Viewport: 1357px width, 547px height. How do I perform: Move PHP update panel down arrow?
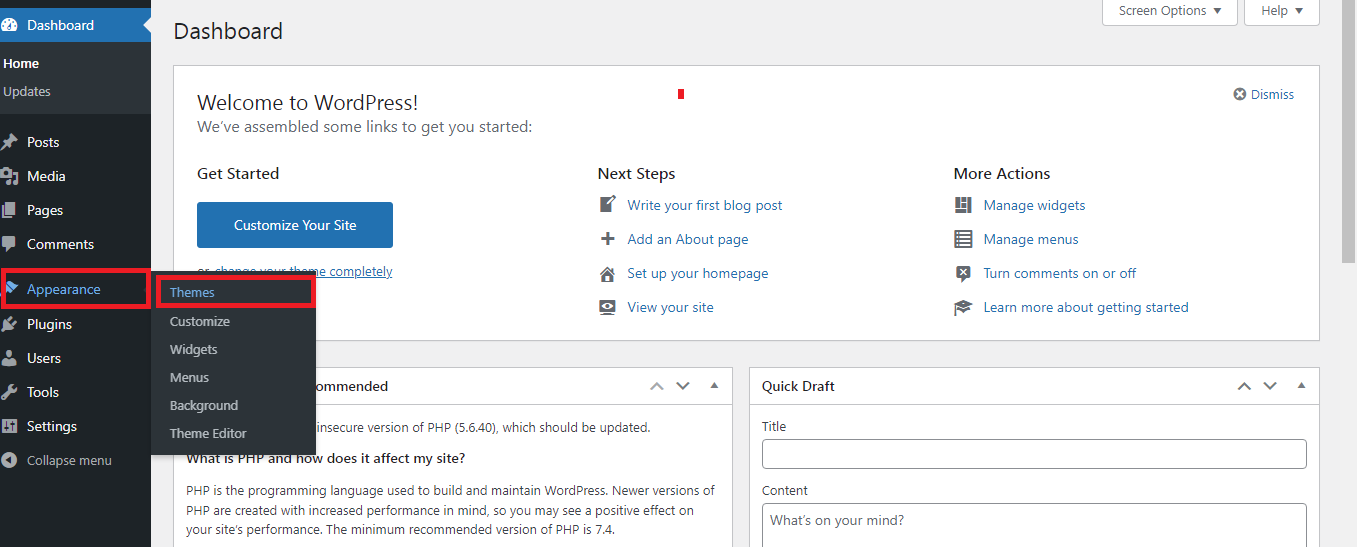pos(683,386)
